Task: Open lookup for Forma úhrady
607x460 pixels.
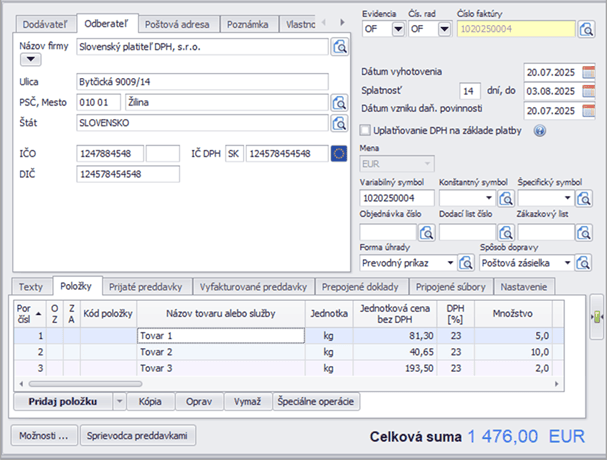Action: pyautogui.click(x=465, y=263)
